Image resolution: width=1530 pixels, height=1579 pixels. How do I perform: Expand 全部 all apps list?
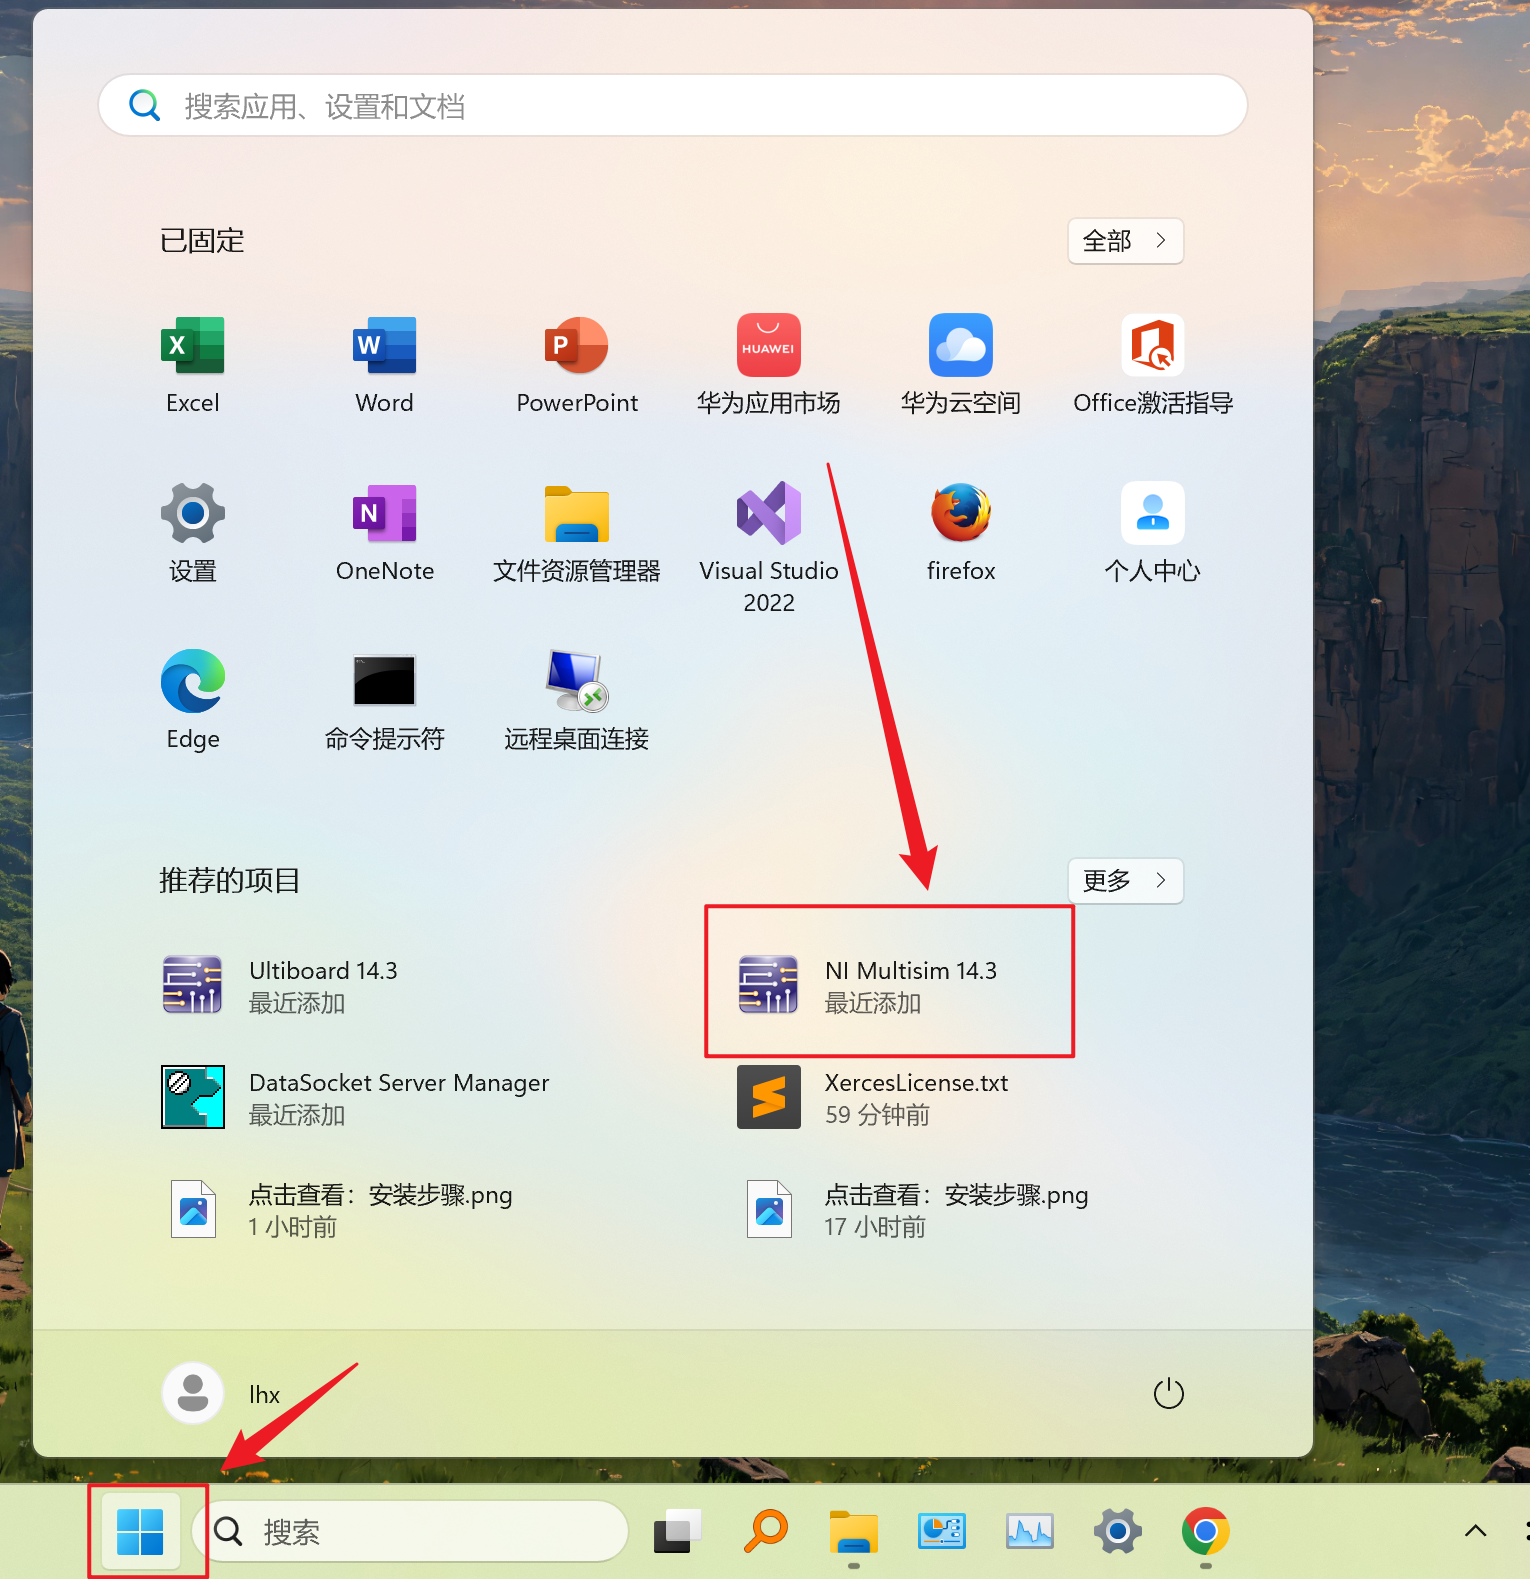coord(1125,241)
